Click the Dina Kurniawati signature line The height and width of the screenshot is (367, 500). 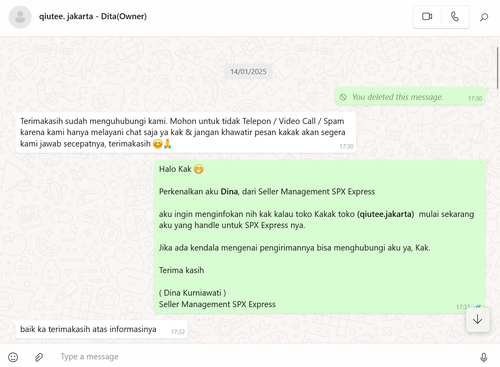[x=192, y=293]
